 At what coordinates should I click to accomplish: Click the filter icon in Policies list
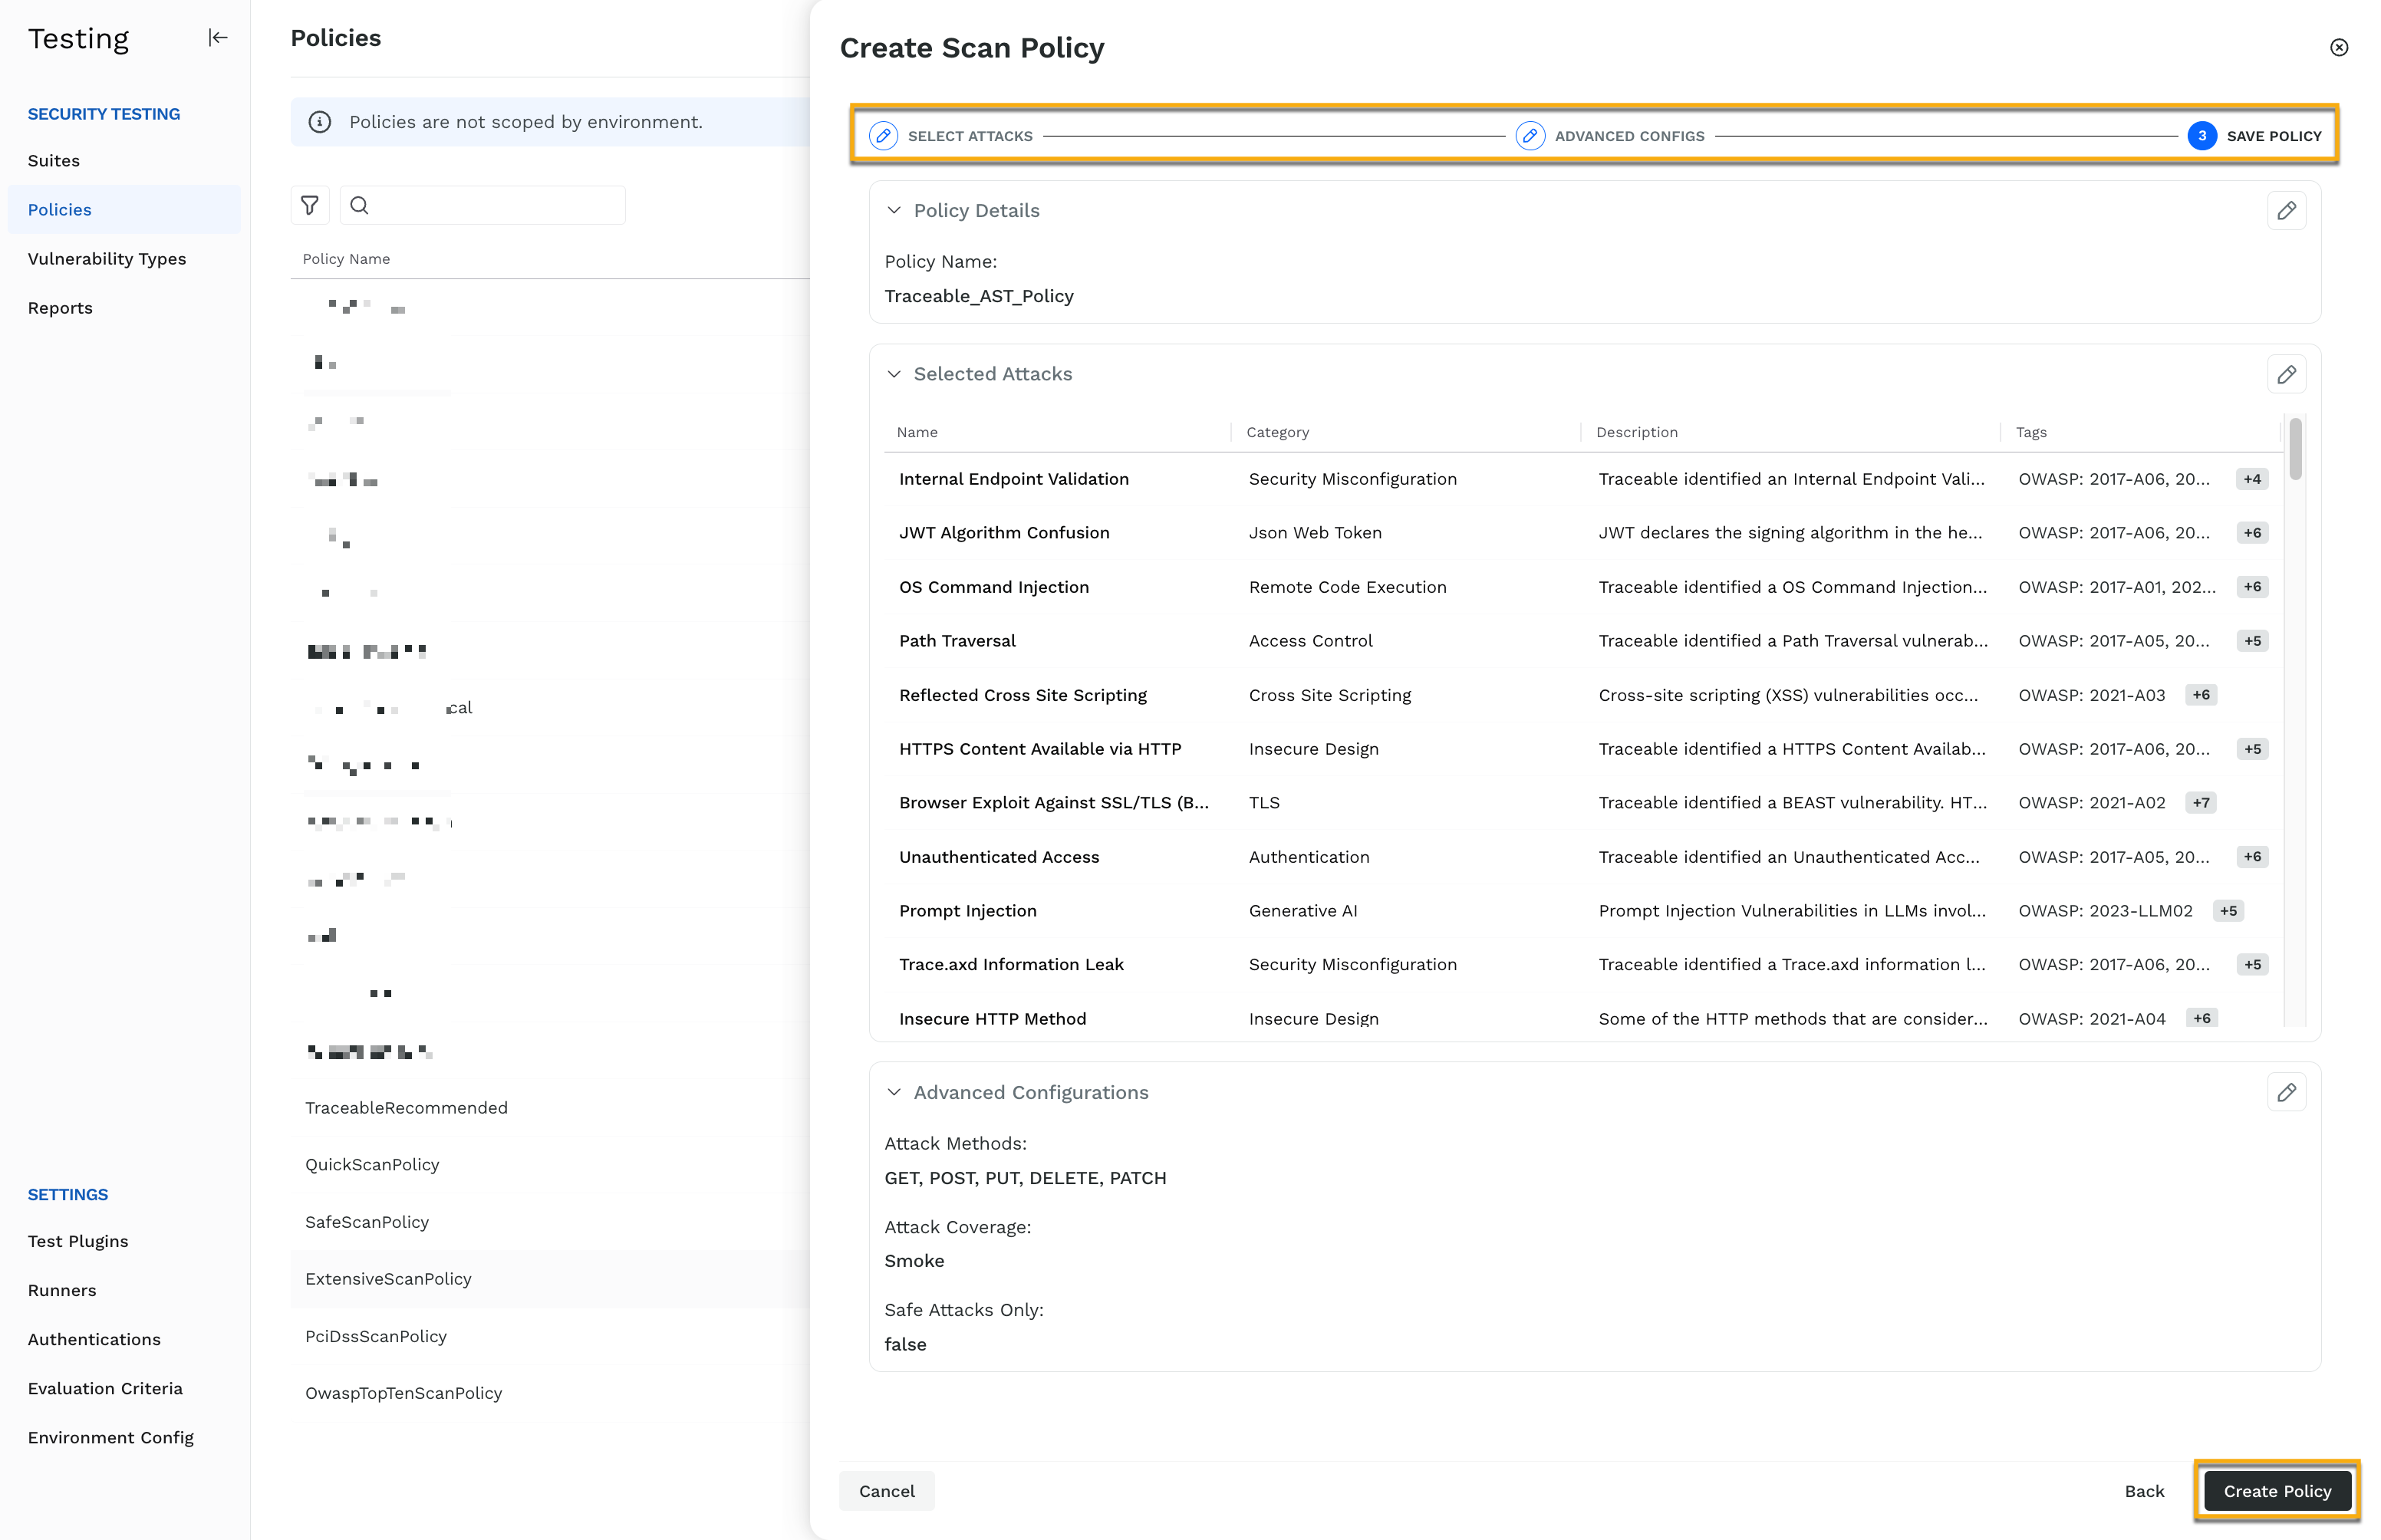pyautogui.click(x=311, y=205)
